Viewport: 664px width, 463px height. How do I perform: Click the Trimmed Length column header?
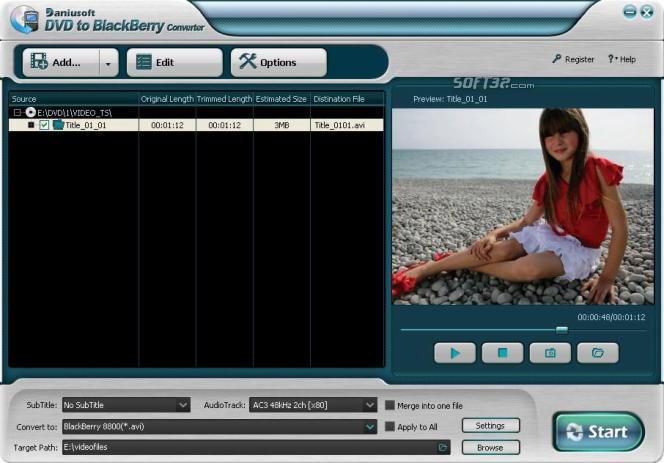[x=224, y=99]
